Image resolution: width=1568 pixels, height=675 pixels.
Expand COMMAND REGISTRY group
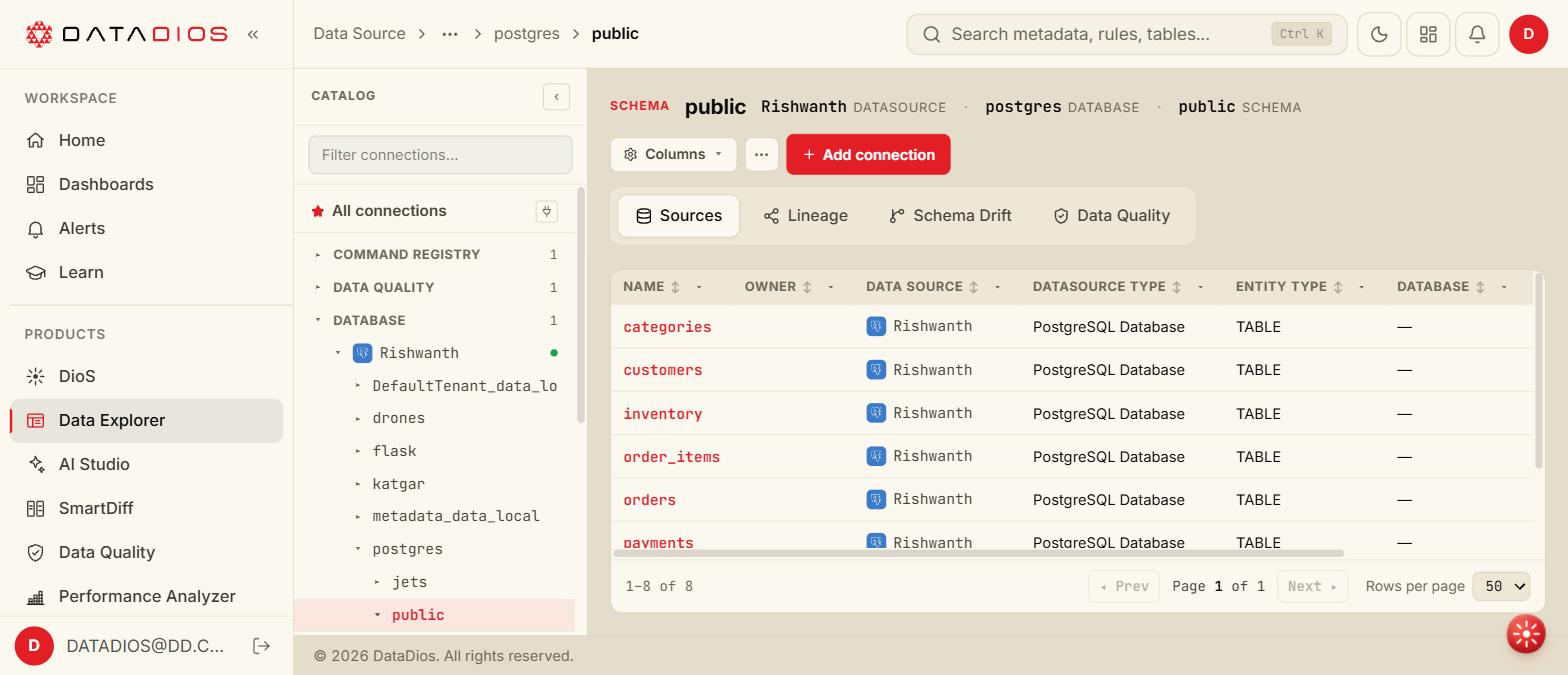point(318,254)
